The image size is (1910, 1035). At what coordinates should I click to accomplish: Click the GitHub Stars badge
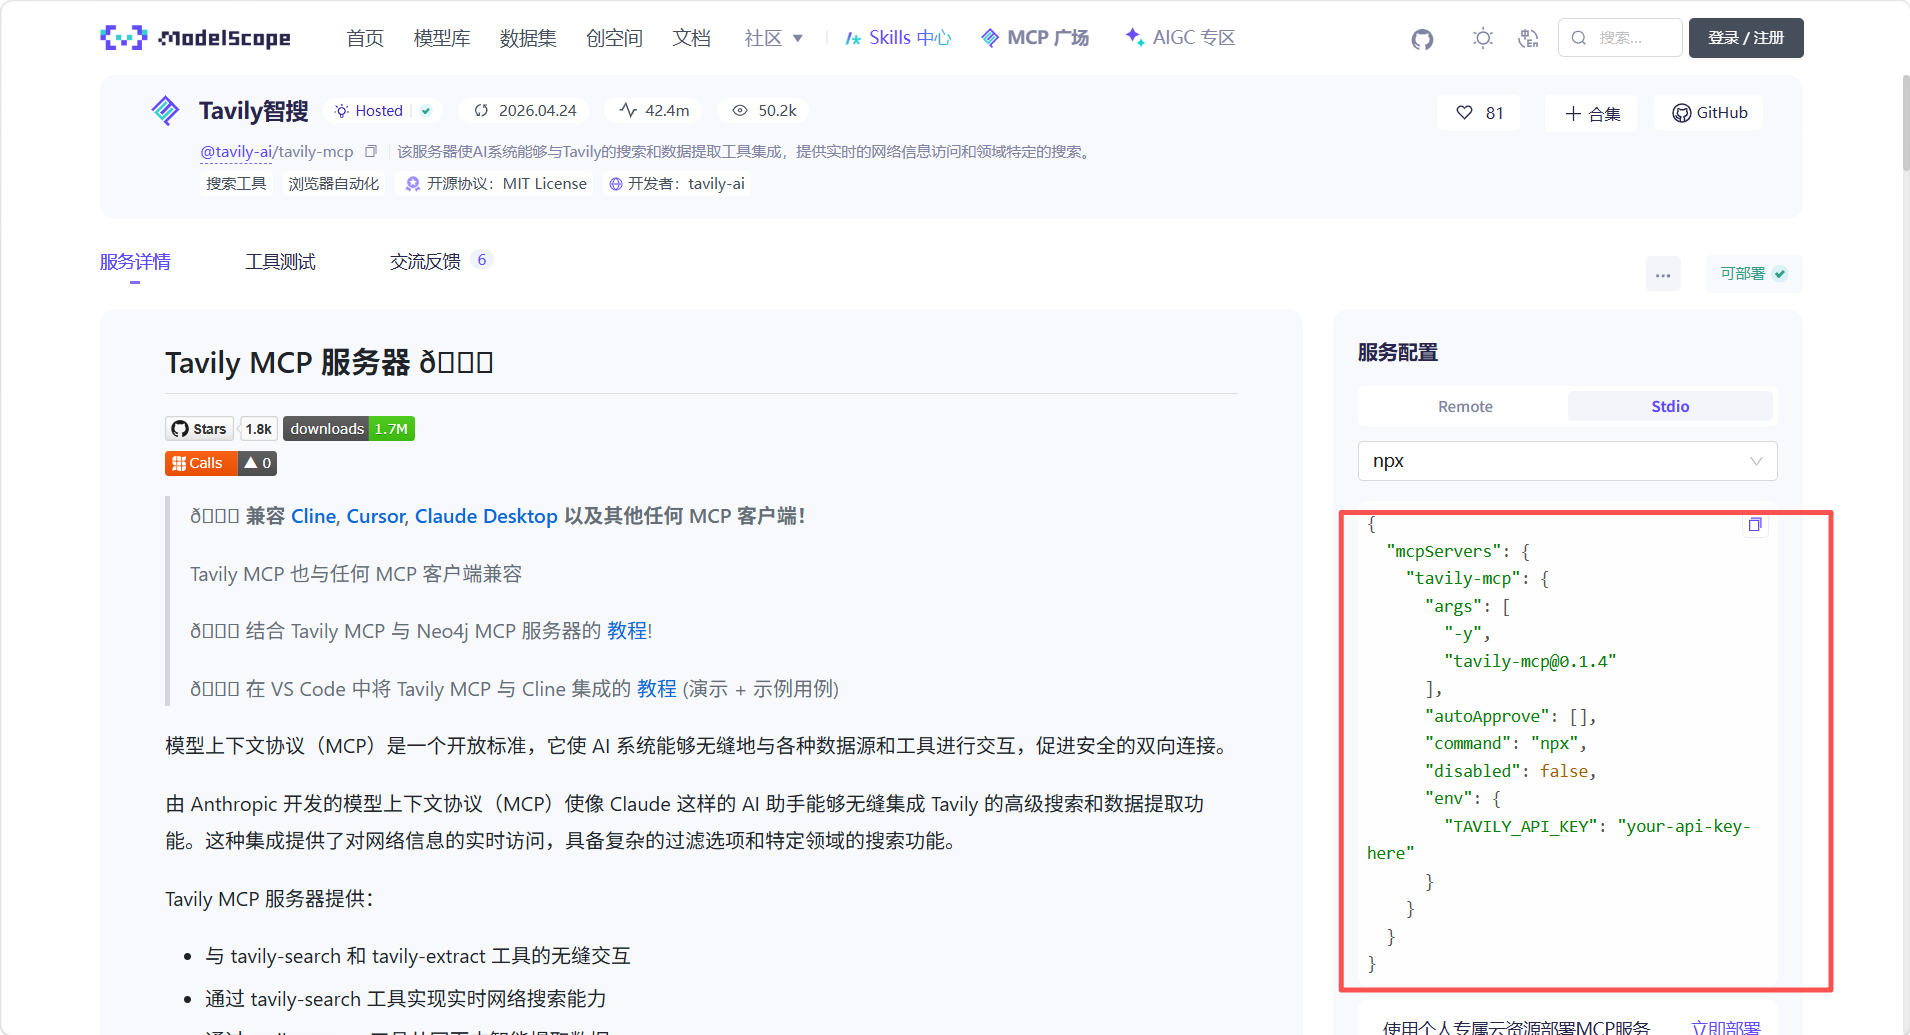tap(199, 429)
